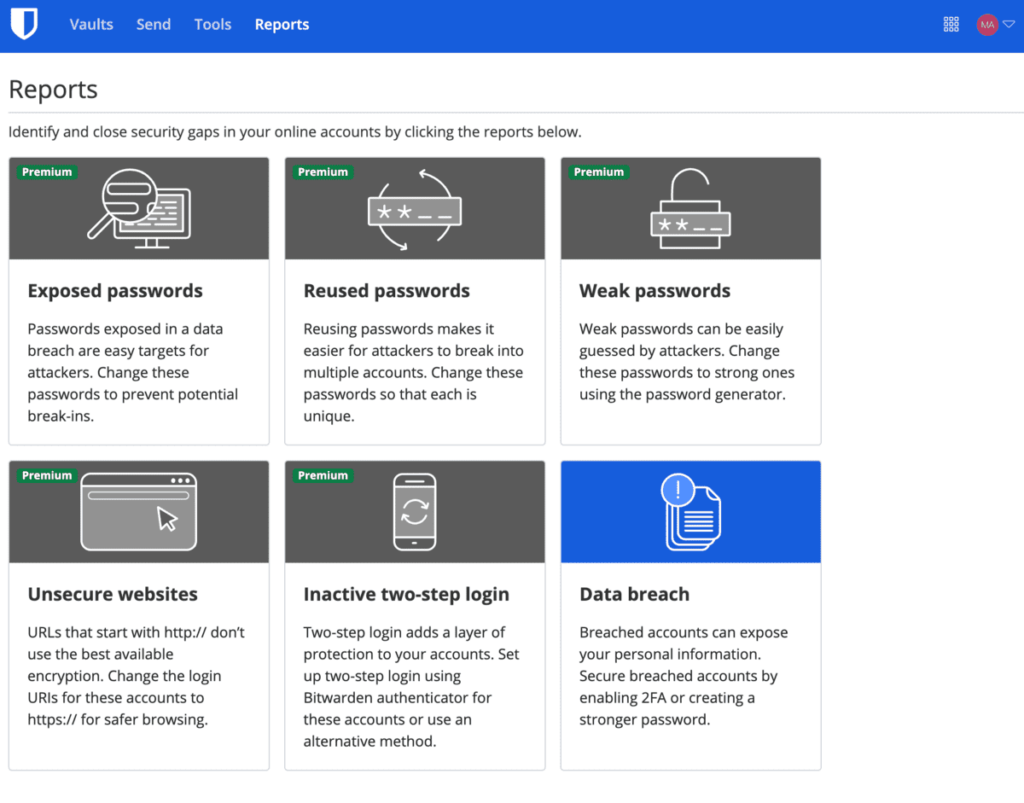Image resolution: width=1024 pixels, height=803 pixels.
Task: Click the Unsecure websites browser window icon
Action: point(138,512)
